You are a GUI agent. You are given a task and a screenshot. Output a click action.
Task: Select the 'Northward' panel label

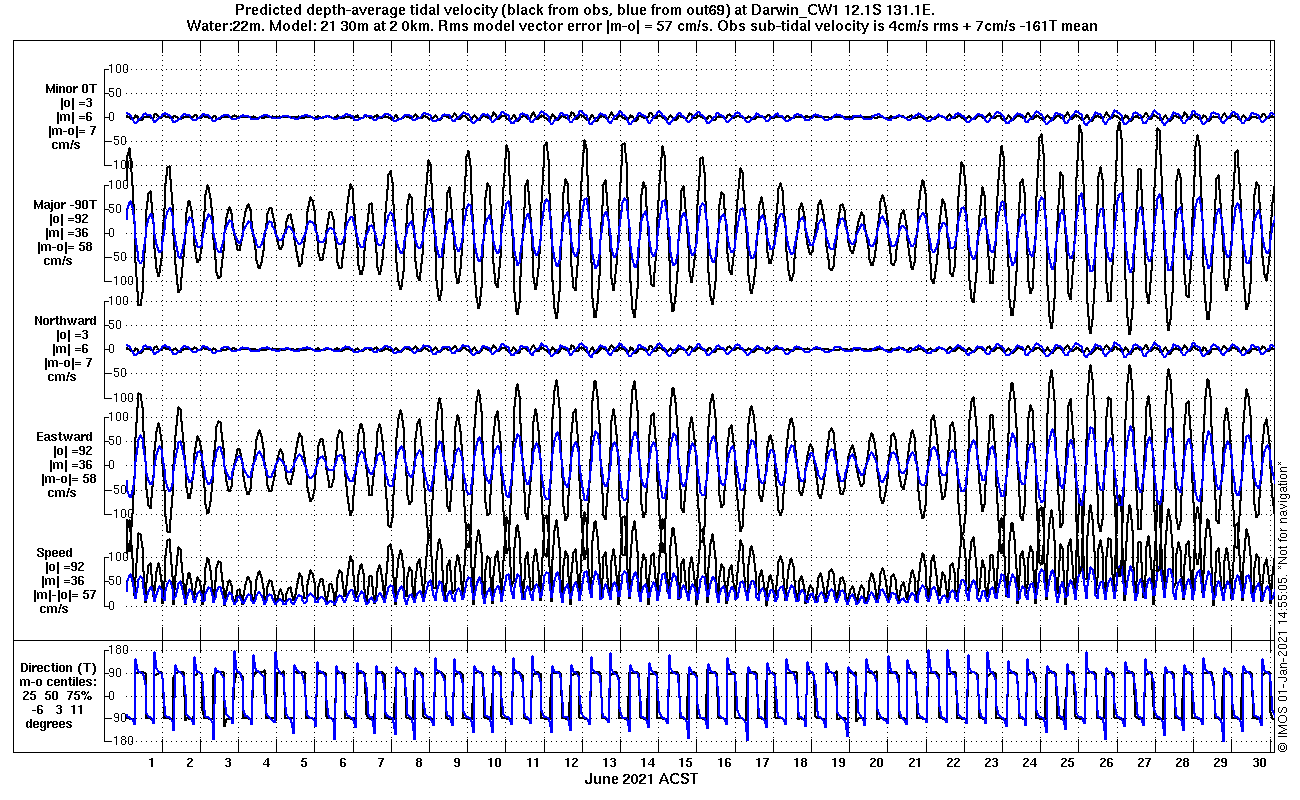[65, 321]
